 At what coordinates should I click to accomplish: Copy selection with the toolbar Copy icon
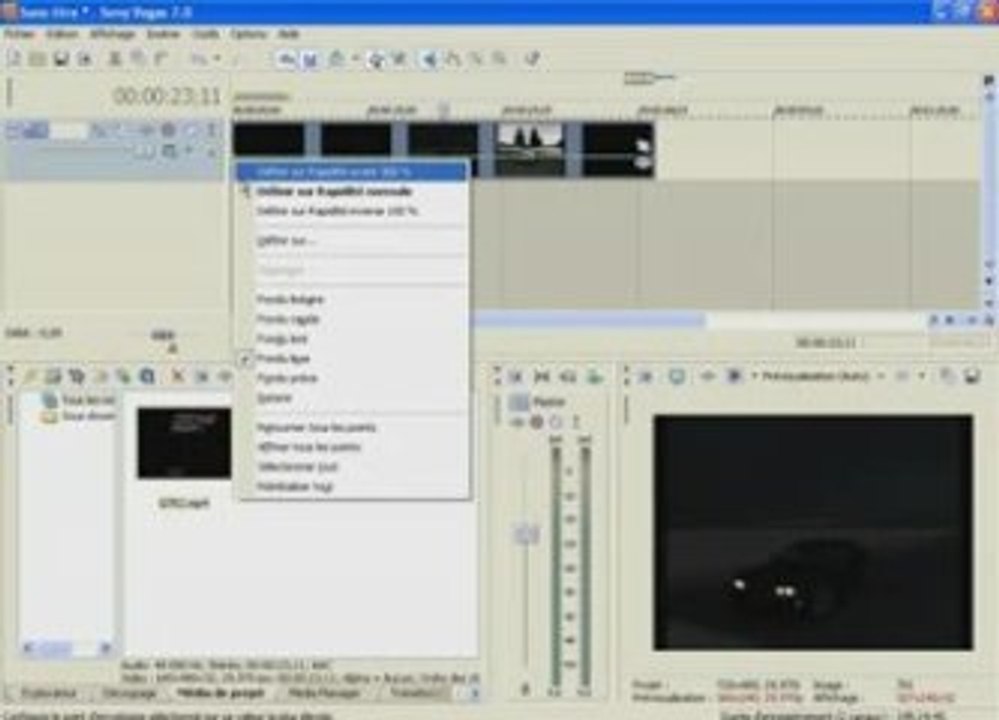[x=138, y=59]
